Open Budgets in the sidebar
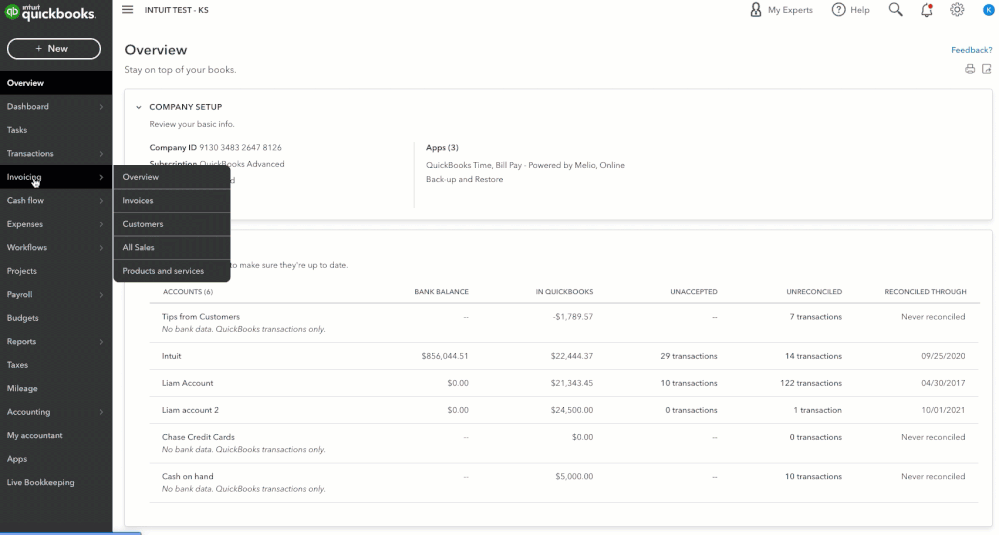This screenshot has height=535, width=999. [56, 318]
